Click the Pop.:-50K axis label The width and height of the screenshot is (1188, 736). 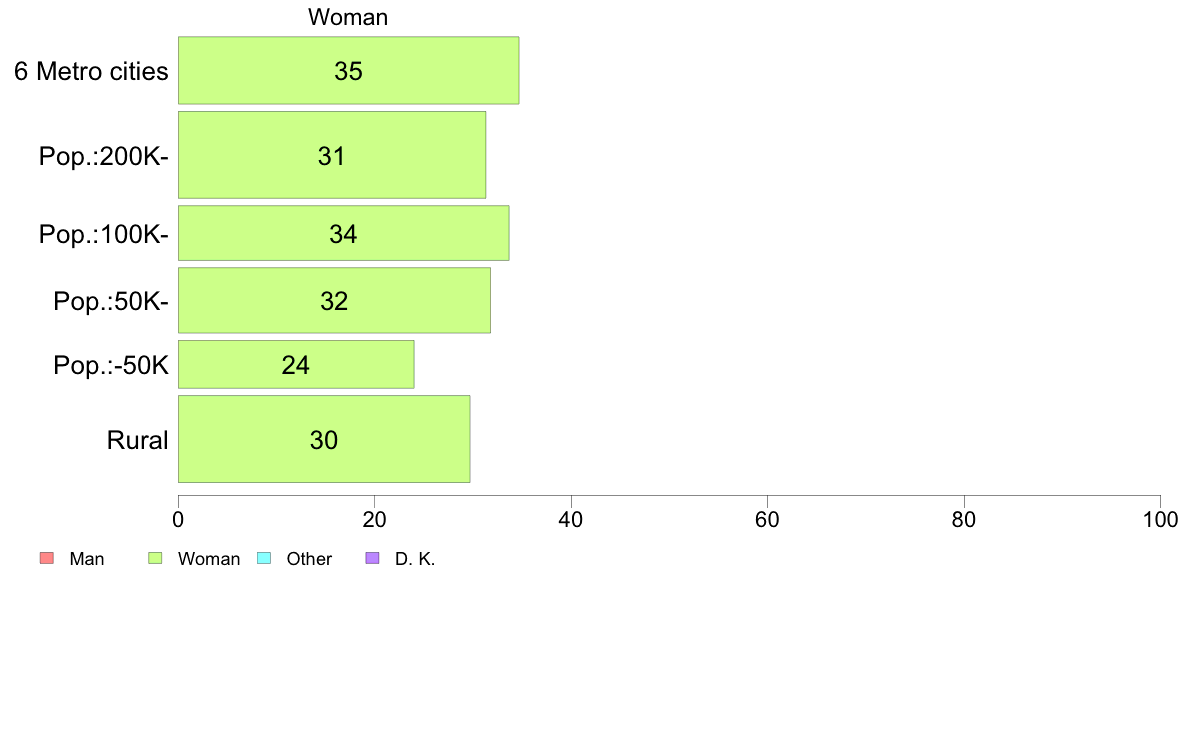click(111, 365)
